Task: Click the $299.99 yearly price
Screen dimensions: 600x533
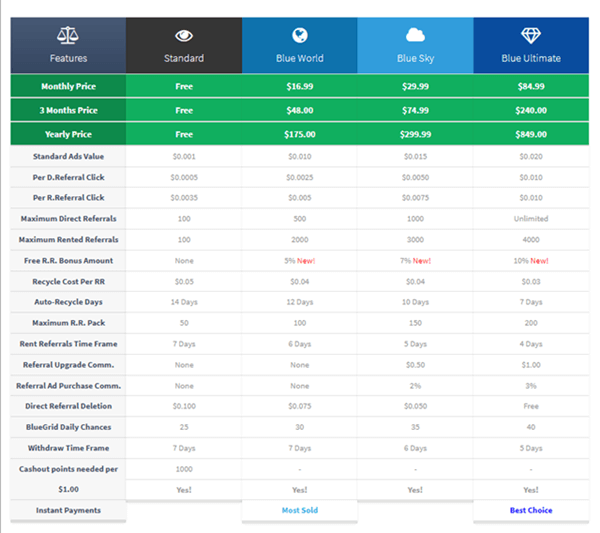Action: tap(415, 135)
